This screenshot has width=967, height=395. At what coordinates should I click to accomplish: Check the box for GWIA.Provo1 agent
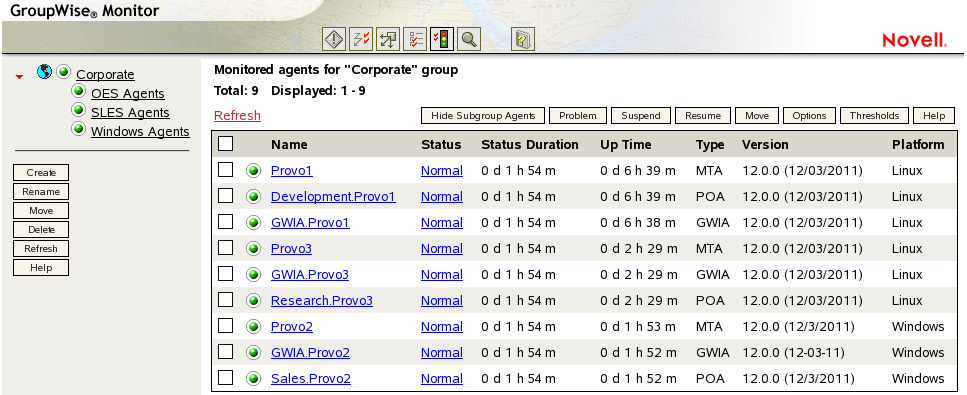point(226,221)
